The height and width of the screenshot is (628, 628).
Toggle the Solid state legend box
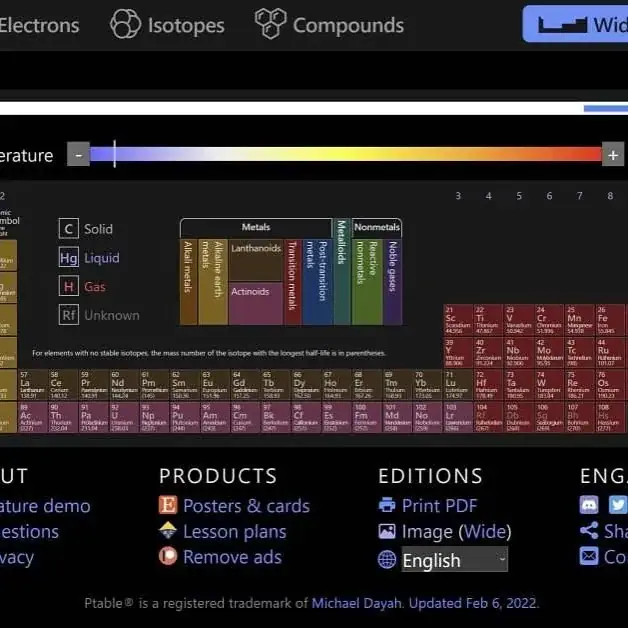point(68,229)
